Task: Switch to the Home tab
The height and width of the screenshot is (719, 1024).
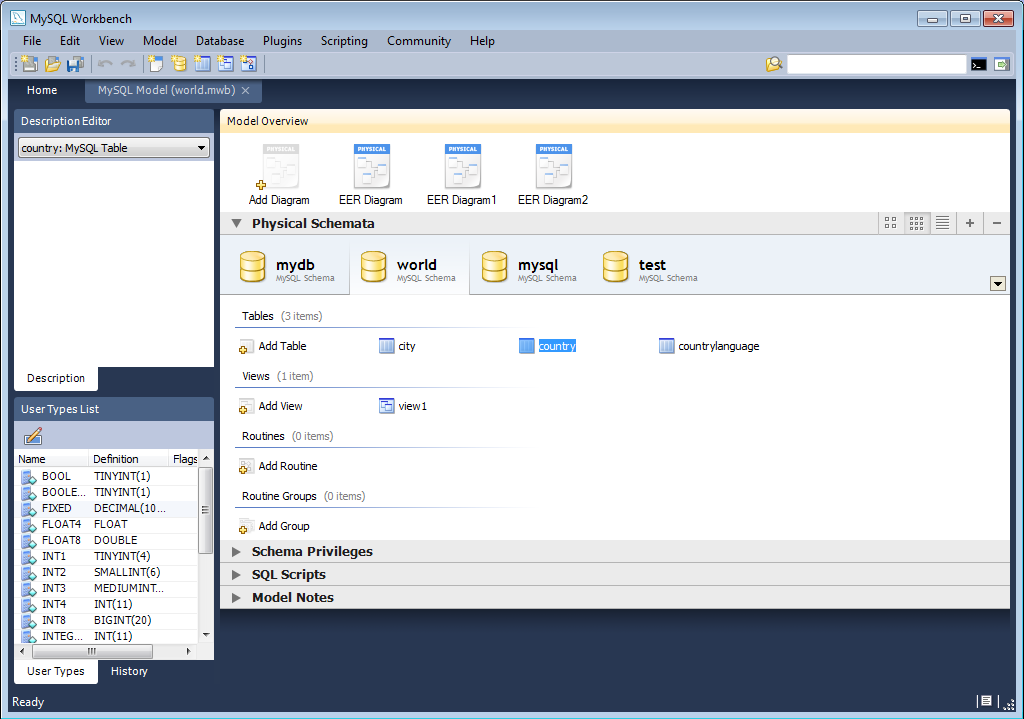Action: click(42, 90)
